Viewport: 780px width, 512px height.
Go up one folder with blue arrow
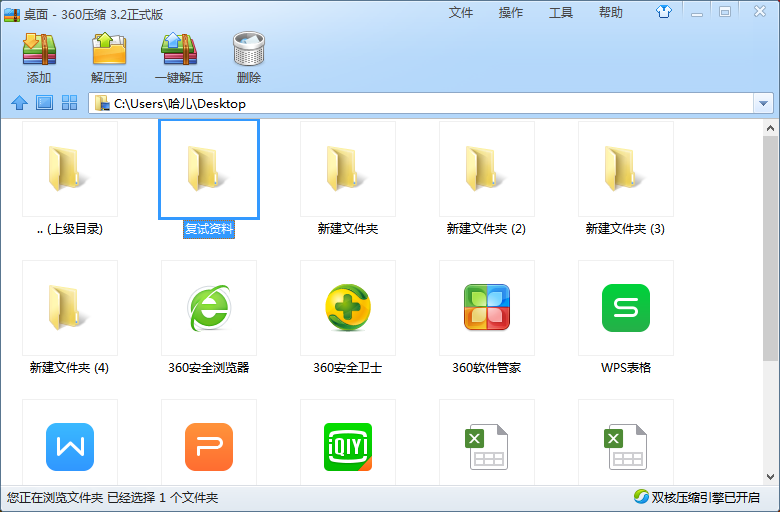(x=19, y=103)
